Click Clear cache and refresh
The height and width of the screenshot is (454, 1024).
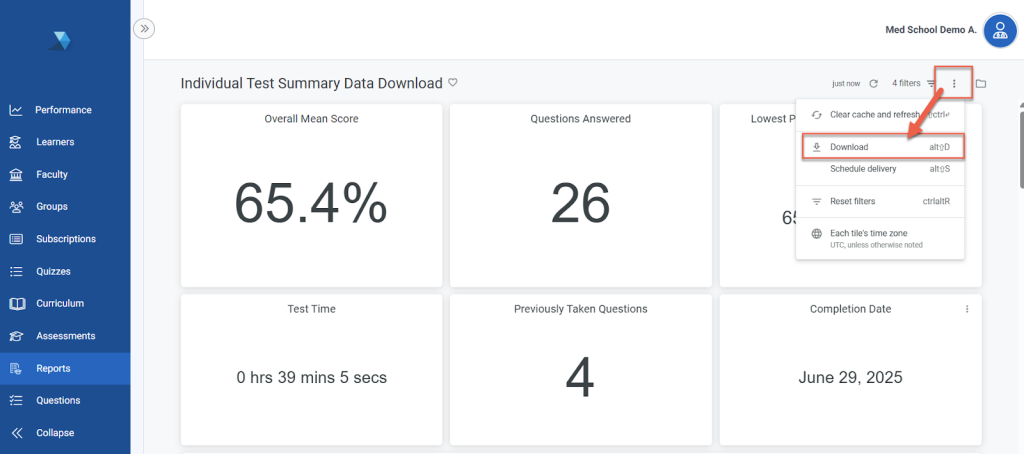(875, 115)
